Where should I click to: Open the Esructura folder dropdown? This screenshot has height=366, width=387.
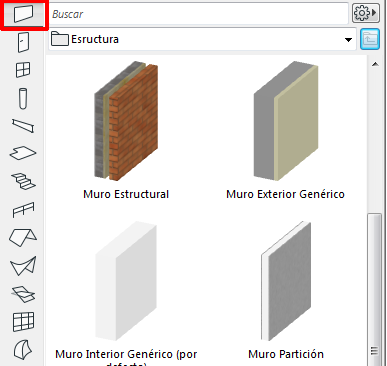[203, 39]
